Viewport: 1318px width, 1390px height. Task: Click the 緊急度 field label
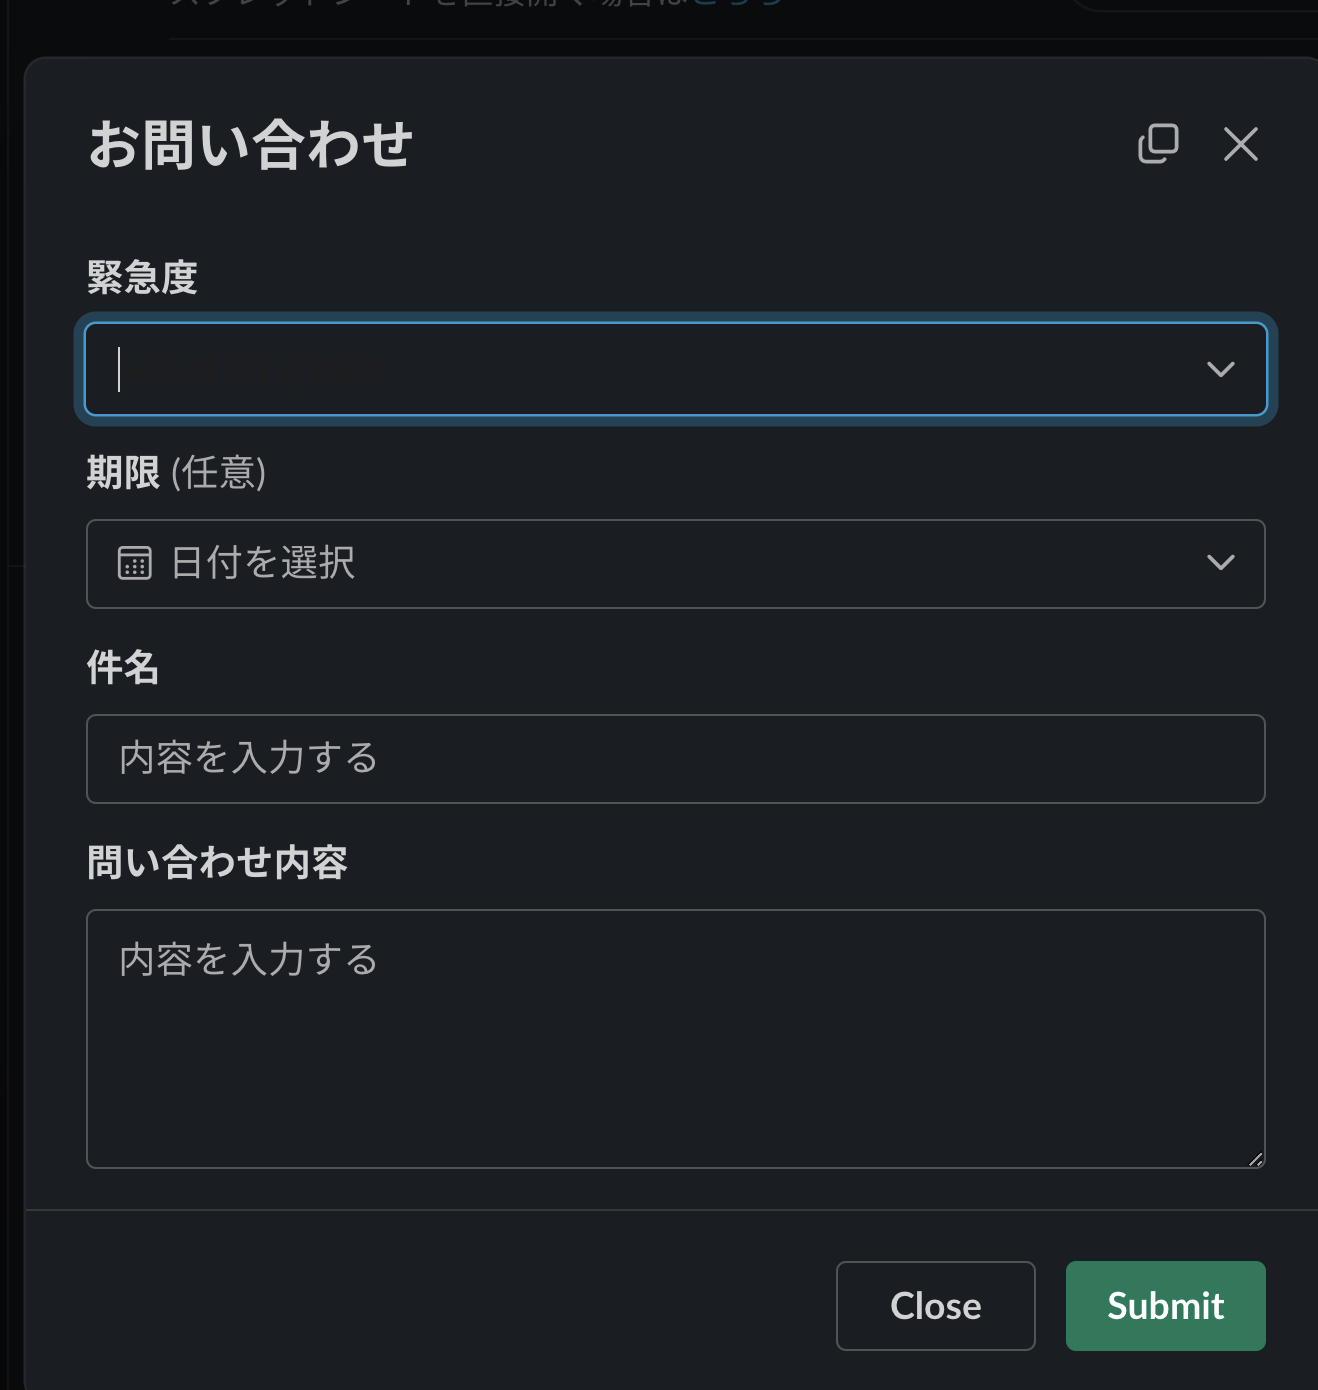click(143, 277)
